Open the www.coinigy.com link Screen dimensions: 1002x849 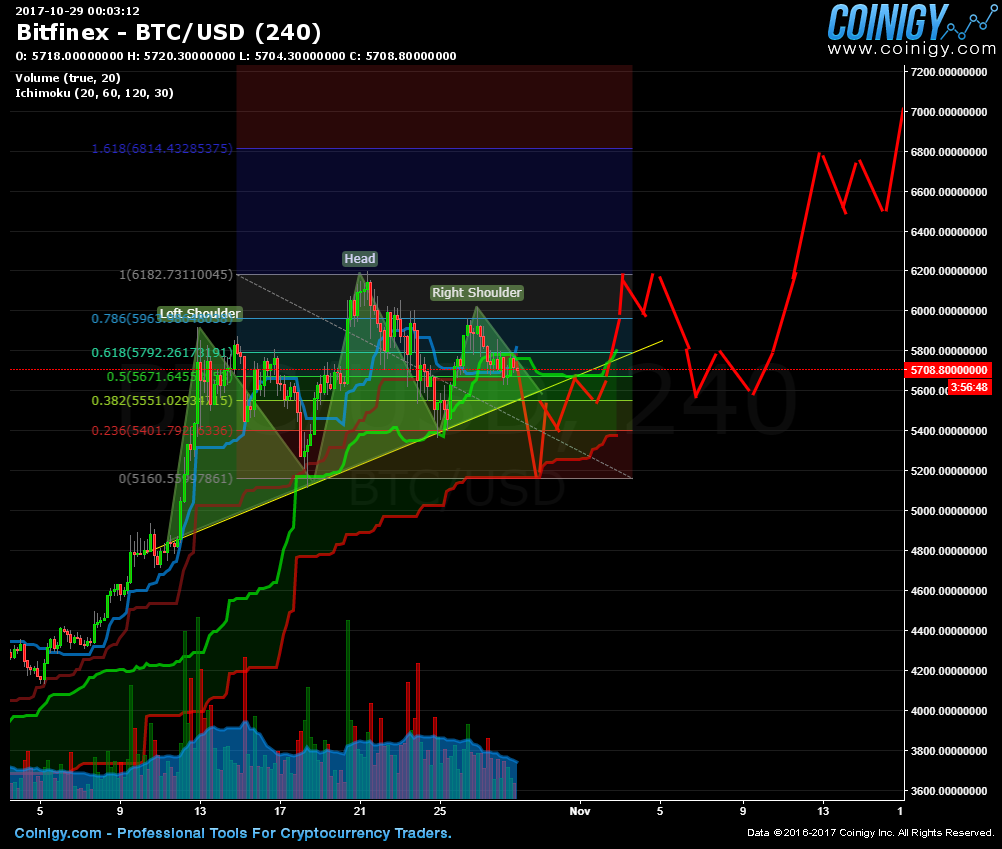coord(911,49)
